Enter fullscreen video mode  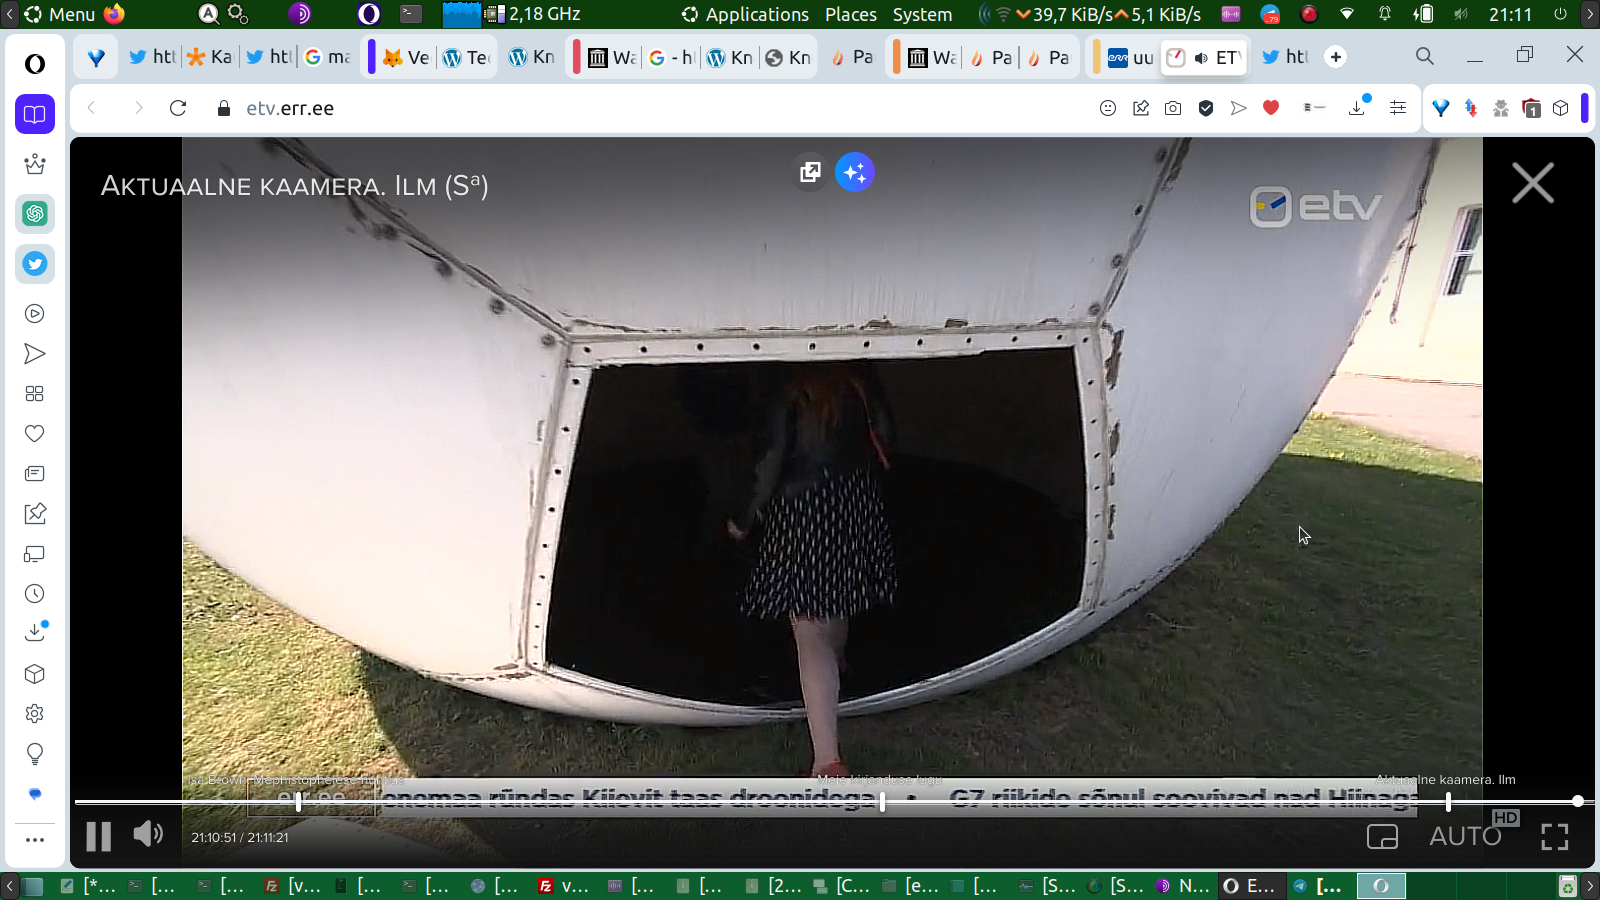tap(1554, 837)
